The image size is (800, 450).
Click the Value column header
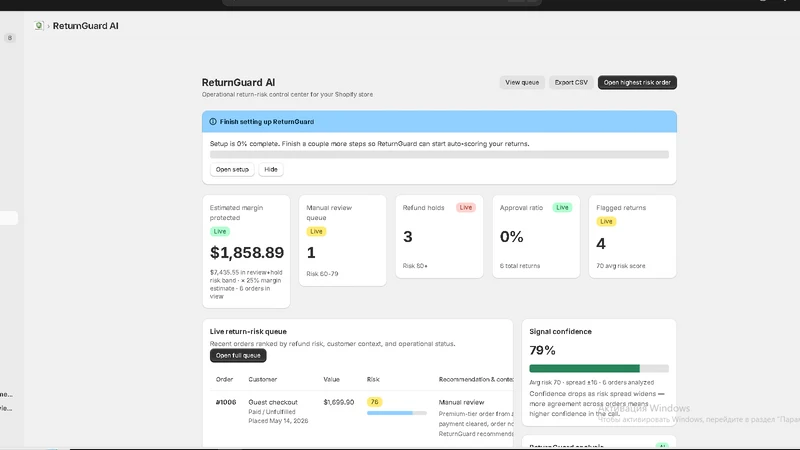point(331,380)
